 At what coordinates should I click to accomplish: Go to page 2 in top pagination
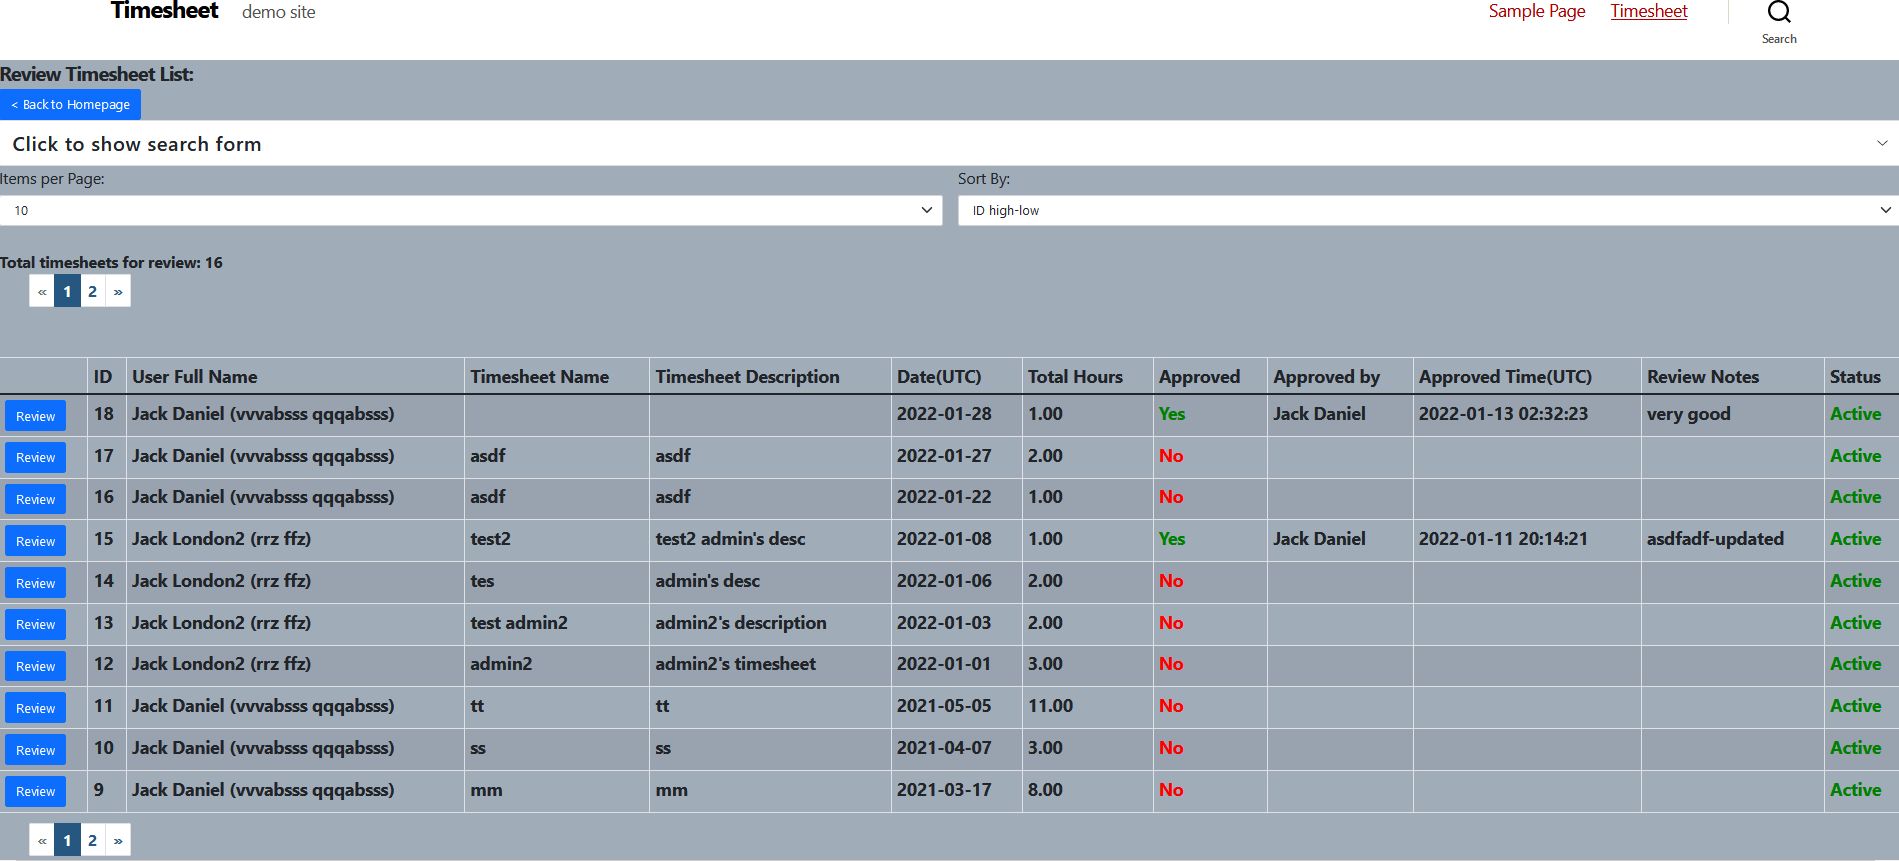click(93, 291)
